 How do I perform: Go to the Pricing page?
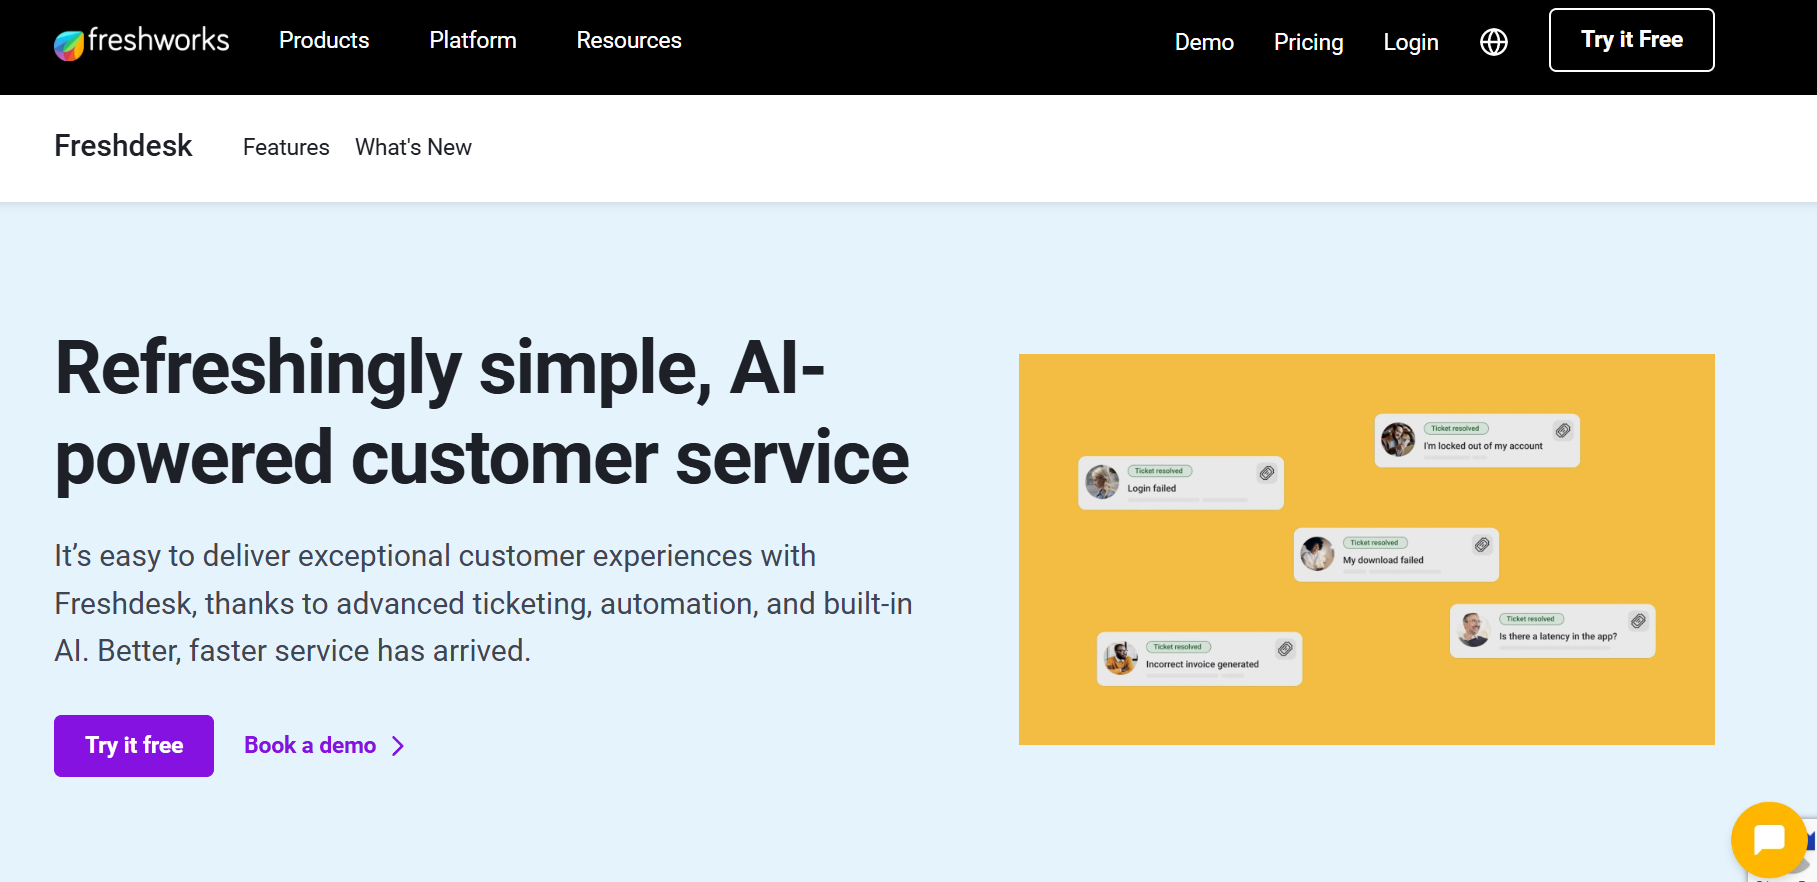pos(1308,42)
